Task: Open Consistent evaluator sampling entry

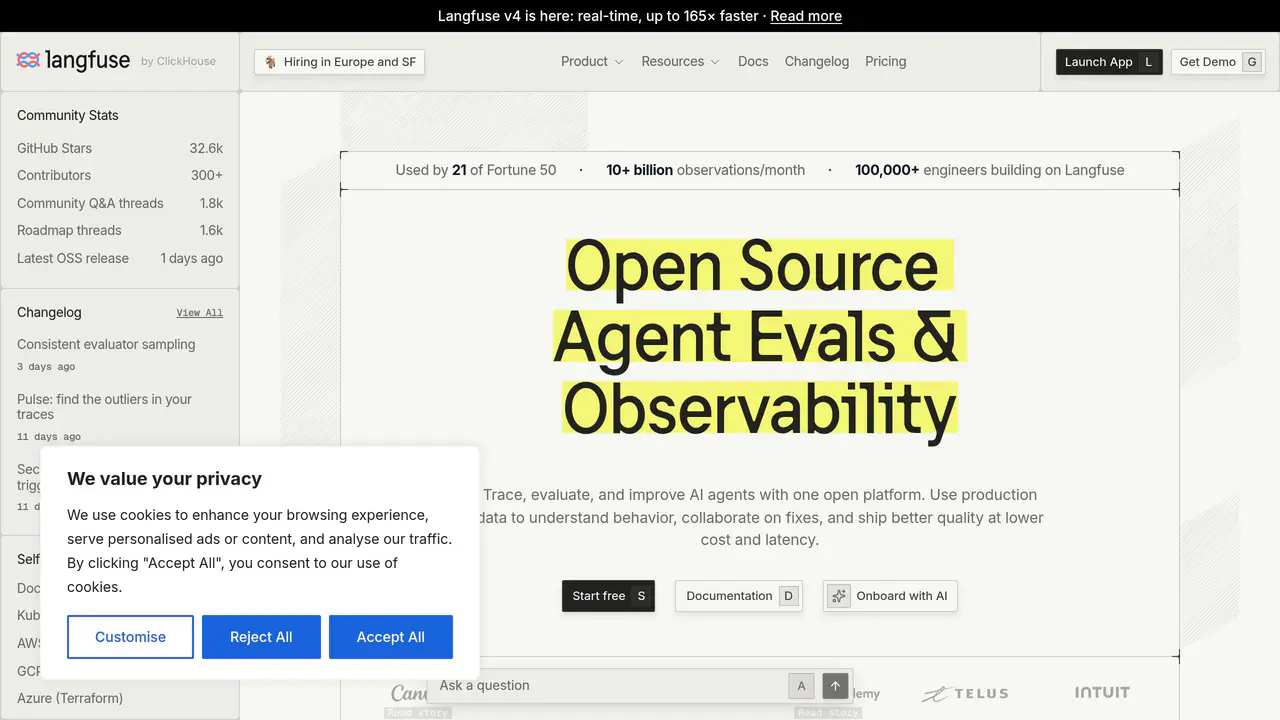Action: click(106, 344)
